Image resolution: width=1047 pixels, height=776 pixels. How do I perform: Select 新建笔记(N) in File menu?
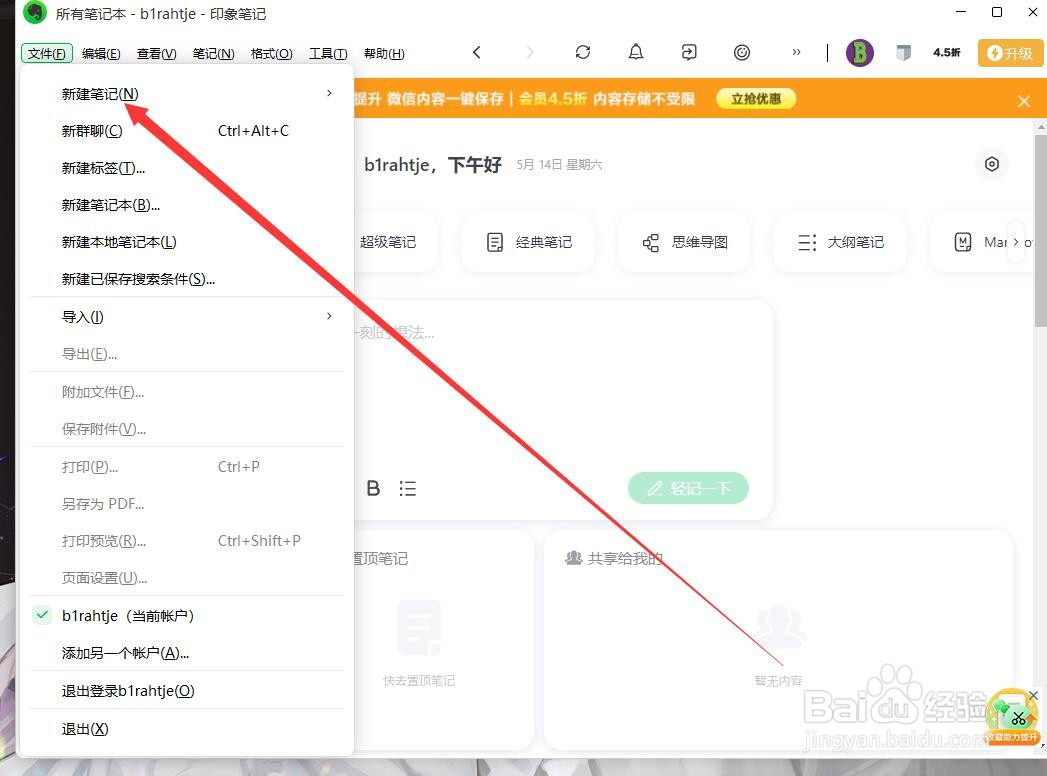click(x=186, y=93)
